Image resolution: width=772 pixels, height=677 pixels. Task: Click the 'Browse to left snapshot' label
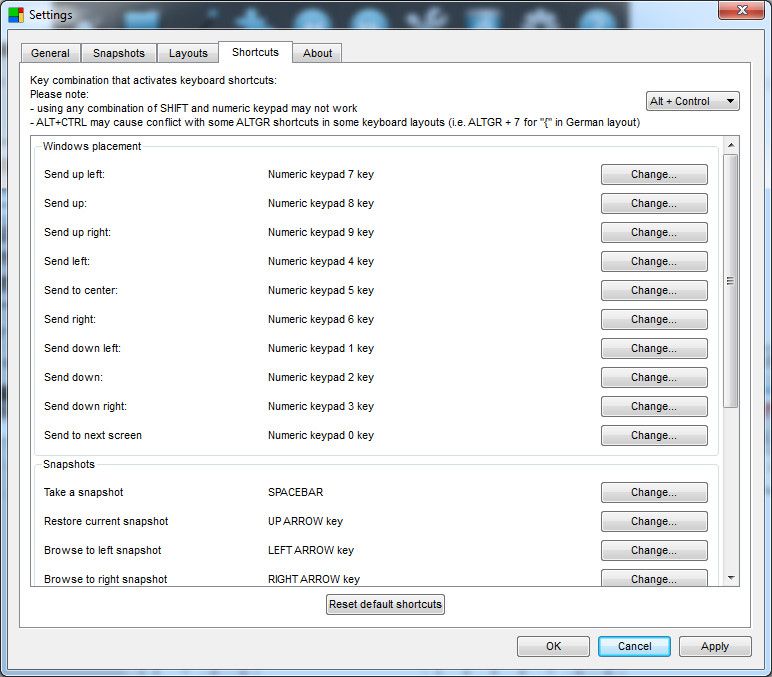coord(102,550)
